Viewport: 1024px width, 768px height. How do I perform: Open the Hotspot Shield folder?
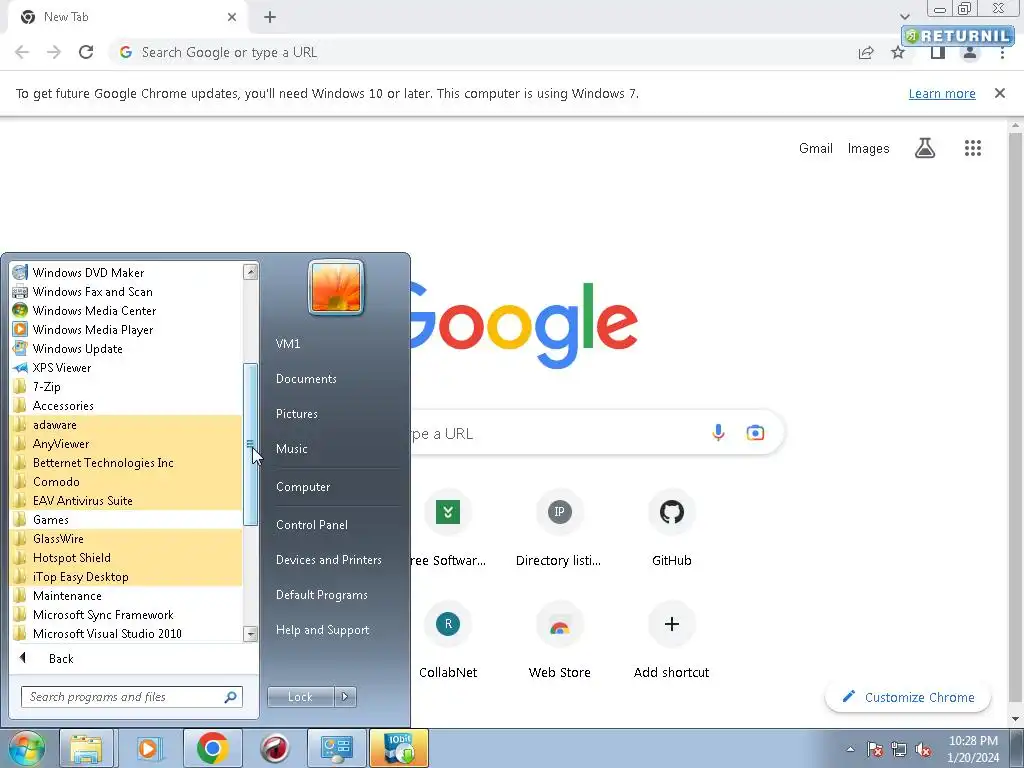tap(126, 557)
